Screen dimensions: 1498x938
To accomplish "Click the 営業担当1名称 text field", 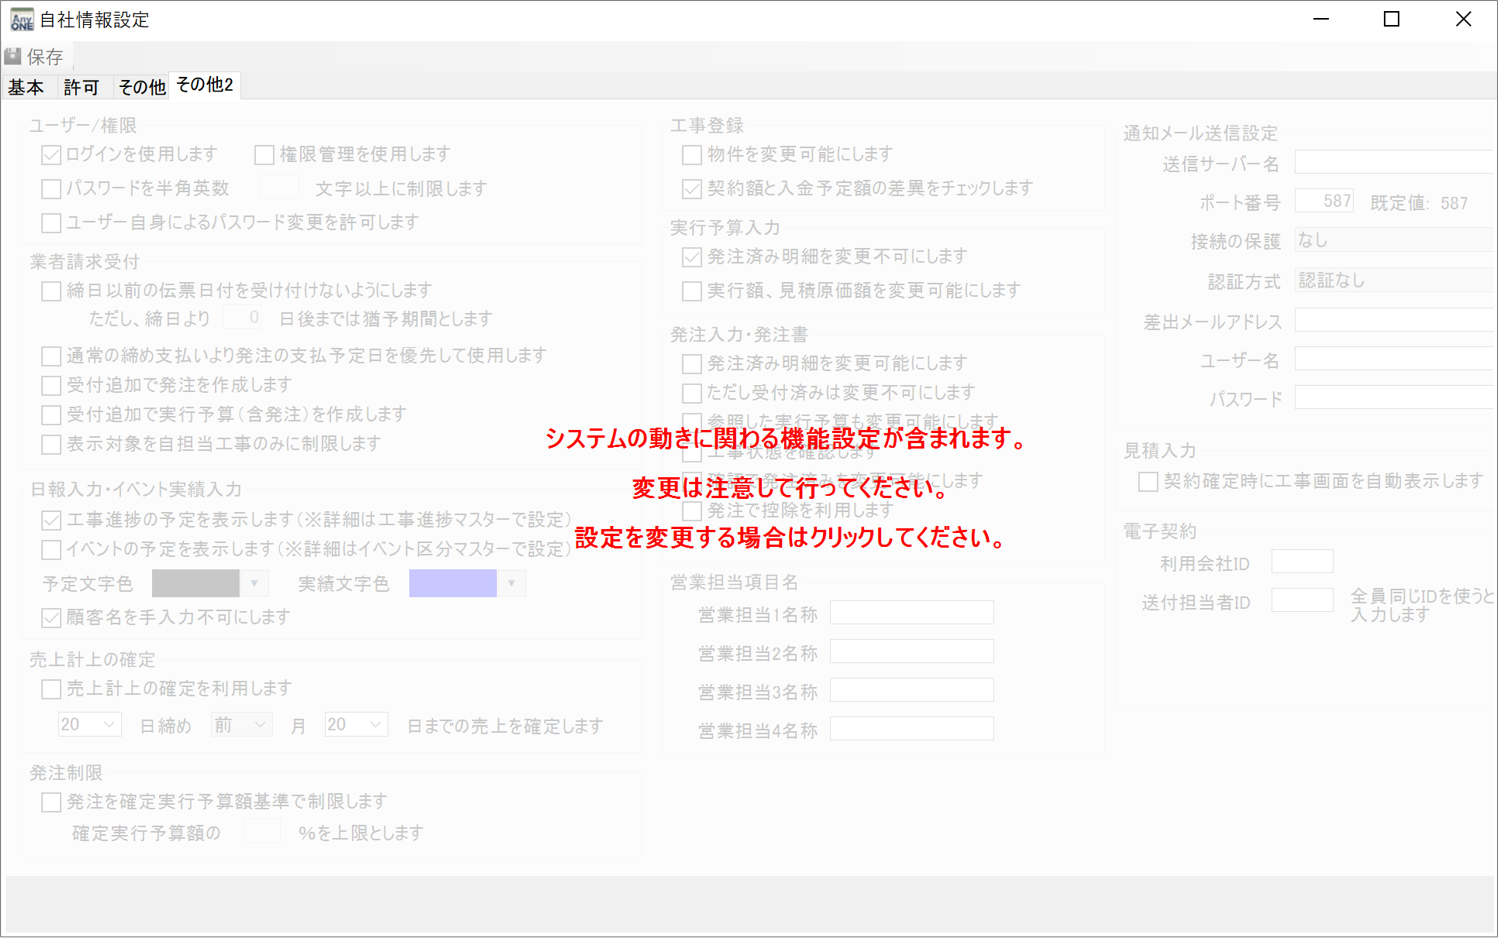I will [911, 613].
